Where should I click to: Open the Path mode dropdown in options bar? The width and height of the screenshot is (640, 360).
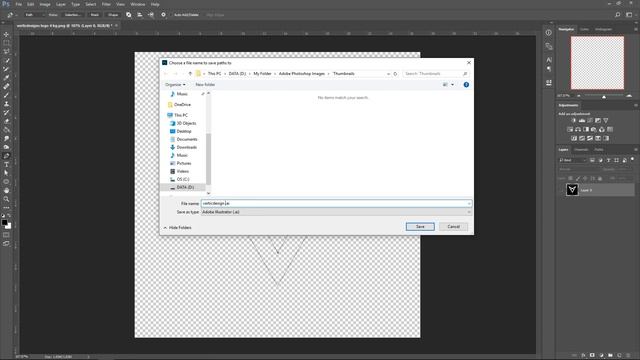(34, 15)
